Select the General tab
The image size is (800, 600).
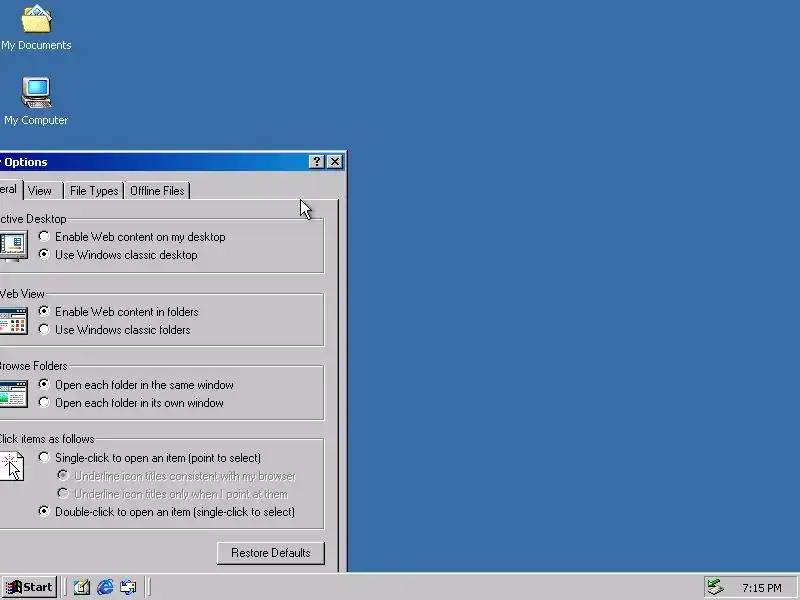click(x=10, y=189)
